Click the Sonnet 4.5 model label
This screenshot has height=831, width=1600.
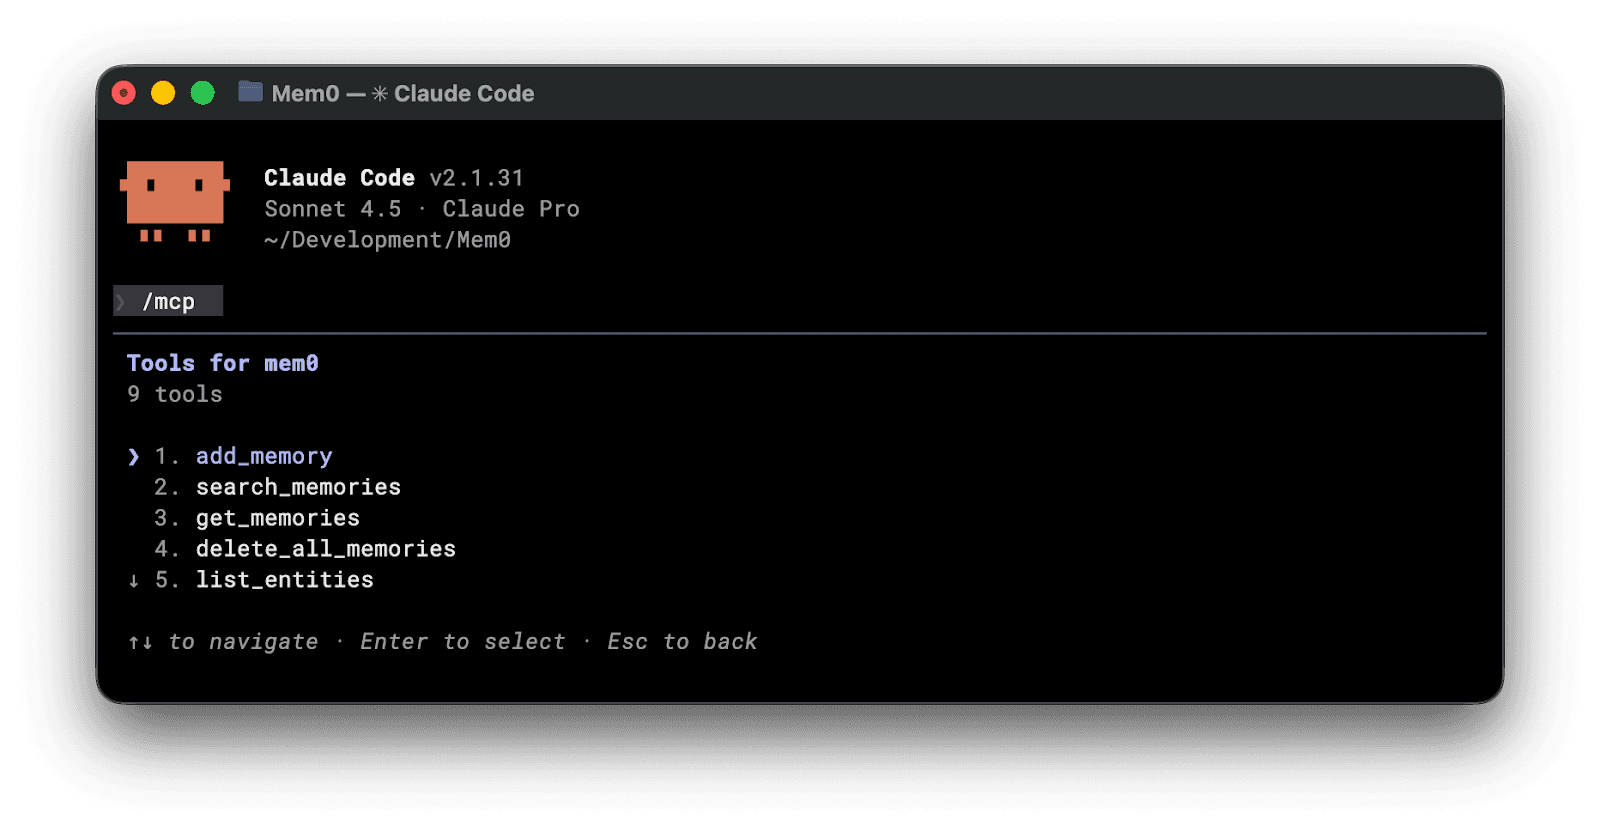pos(332,208)
